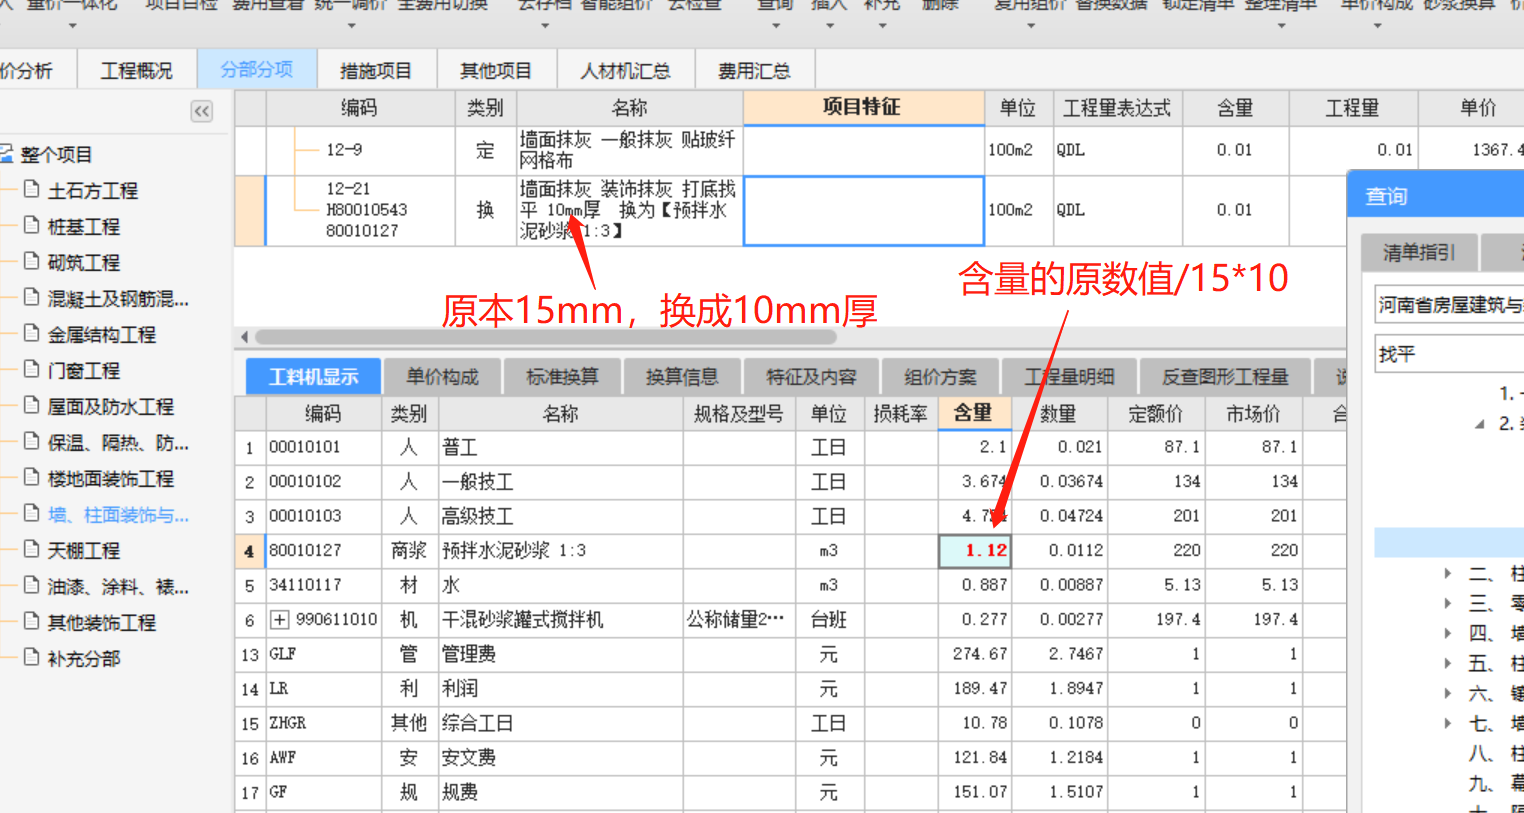Click the 门窗工程 document icon
This screenshot has width=1524, height=813.
[x=31, y=369]
